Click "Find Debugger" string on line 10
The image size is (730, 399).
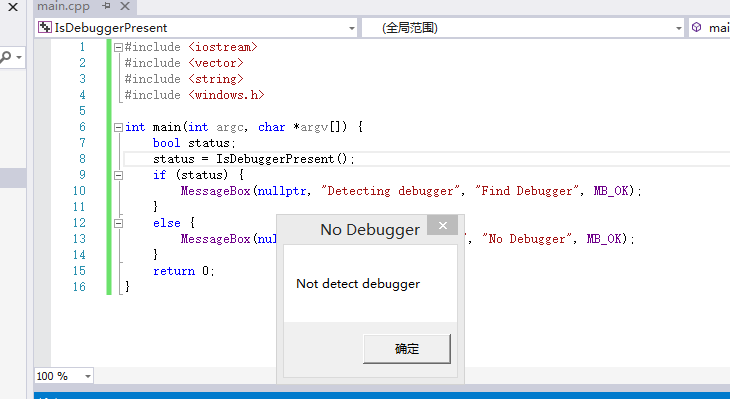[x=527, y=191]
